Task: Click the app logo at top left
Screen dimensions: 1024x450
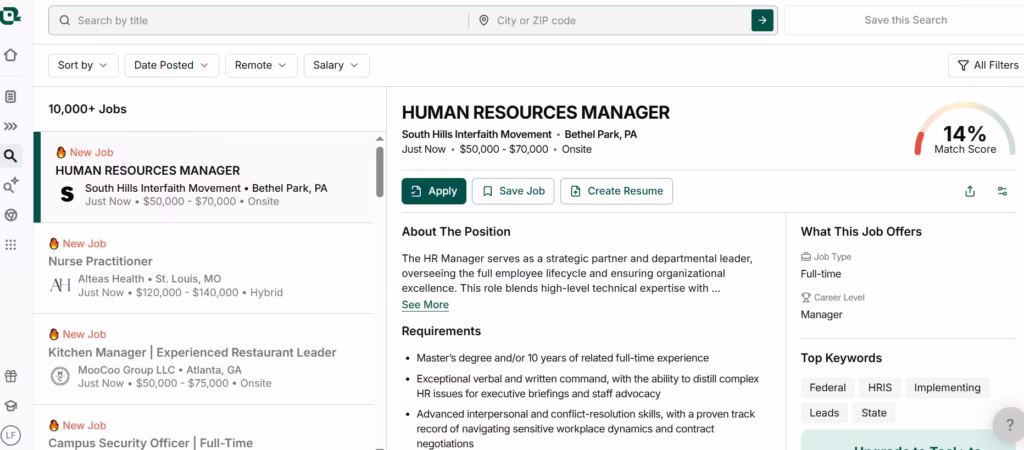Action: click(x=9, y=18)
